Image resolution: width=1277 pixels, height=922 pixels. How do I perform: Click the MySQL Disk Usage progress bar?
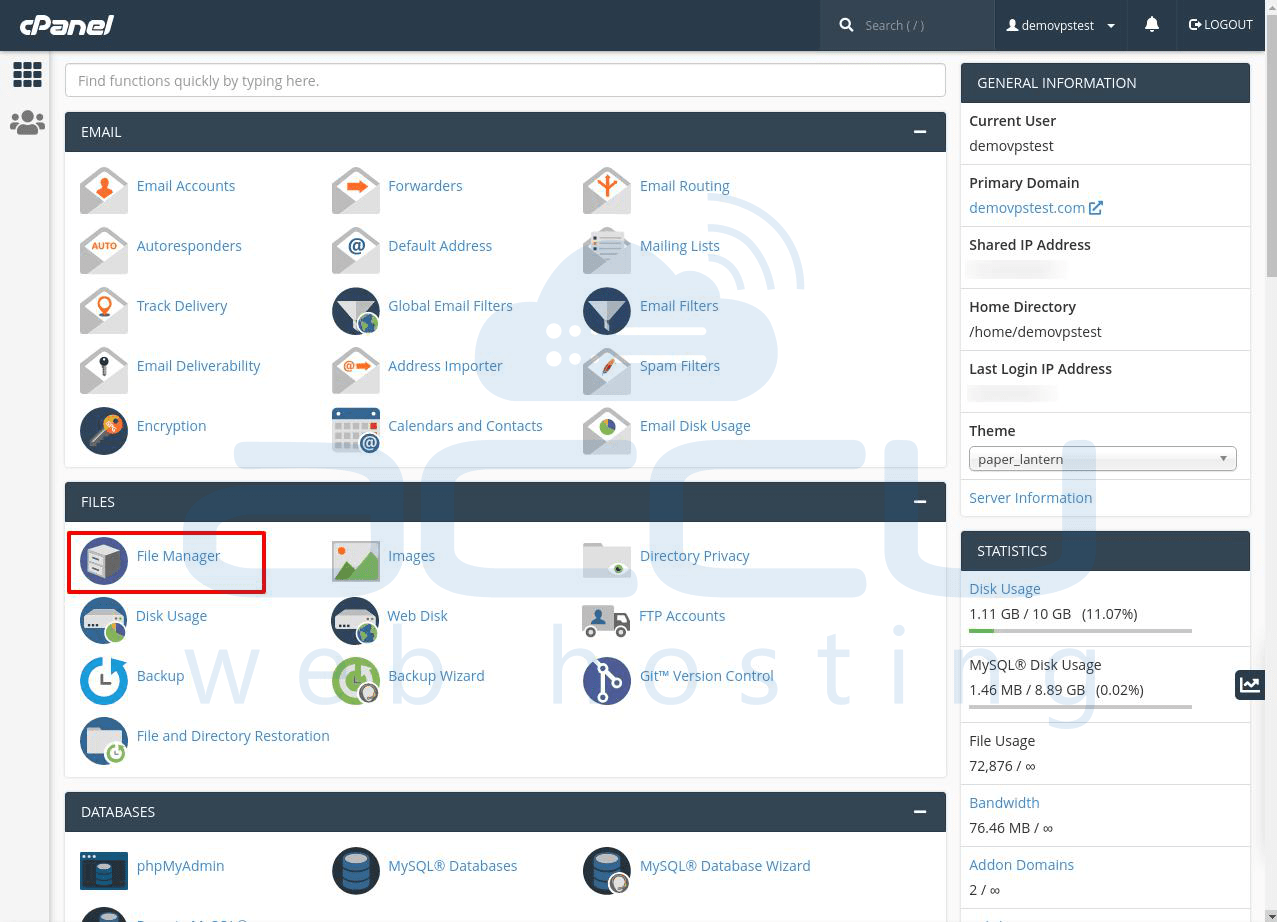point(1080,707)
